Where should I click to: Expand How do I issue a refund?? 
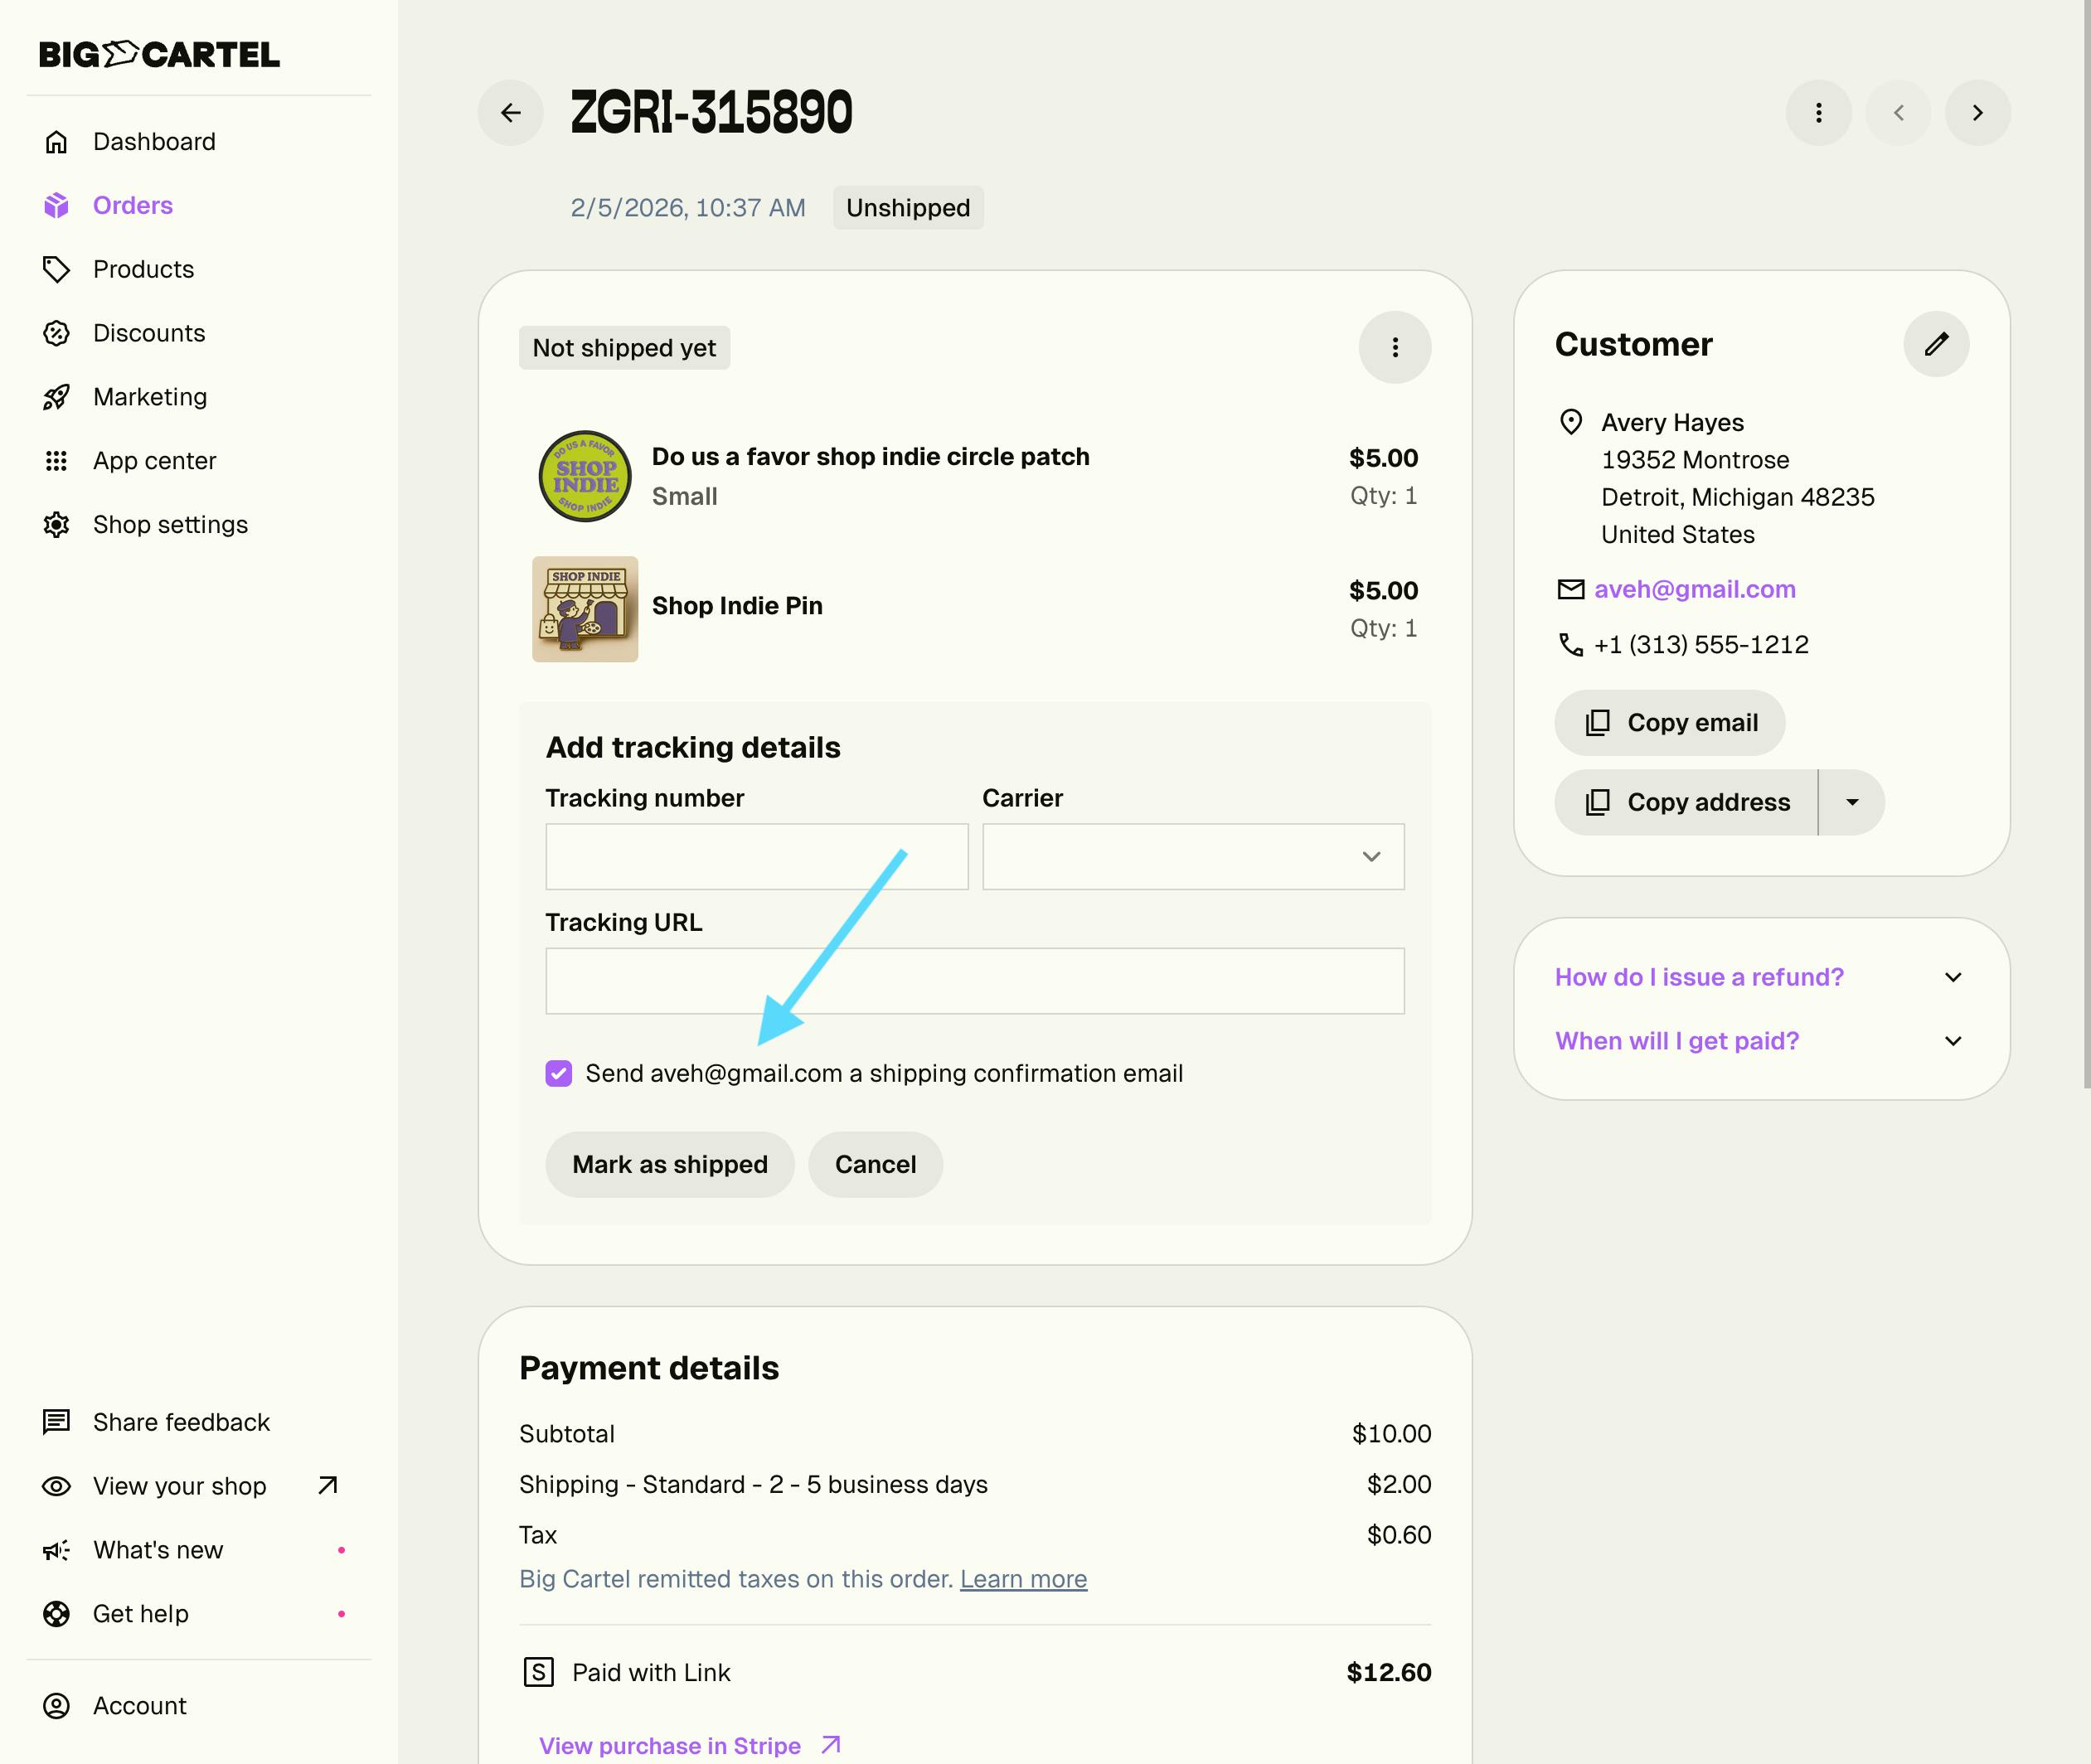(x=1760, y=977)
